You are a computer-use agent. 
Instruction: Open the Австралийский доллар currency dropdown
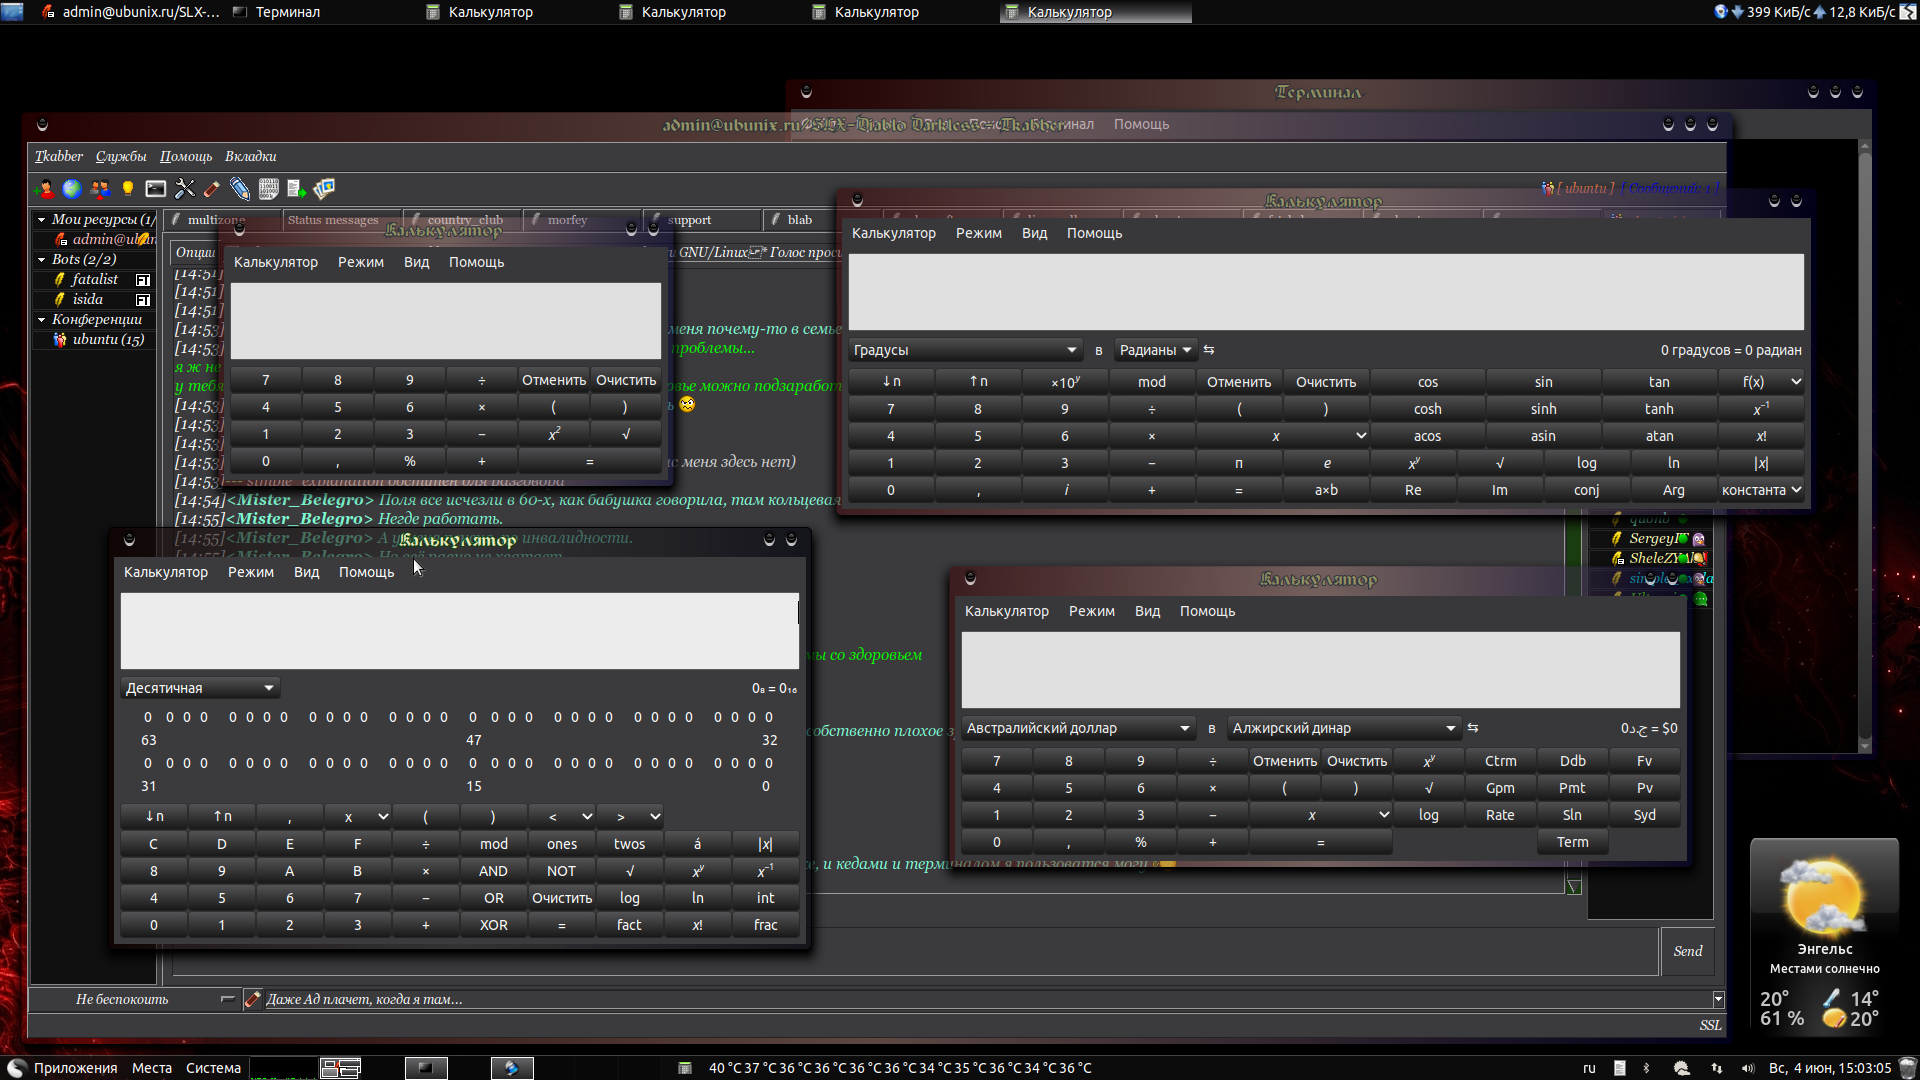click(1077, 728)
